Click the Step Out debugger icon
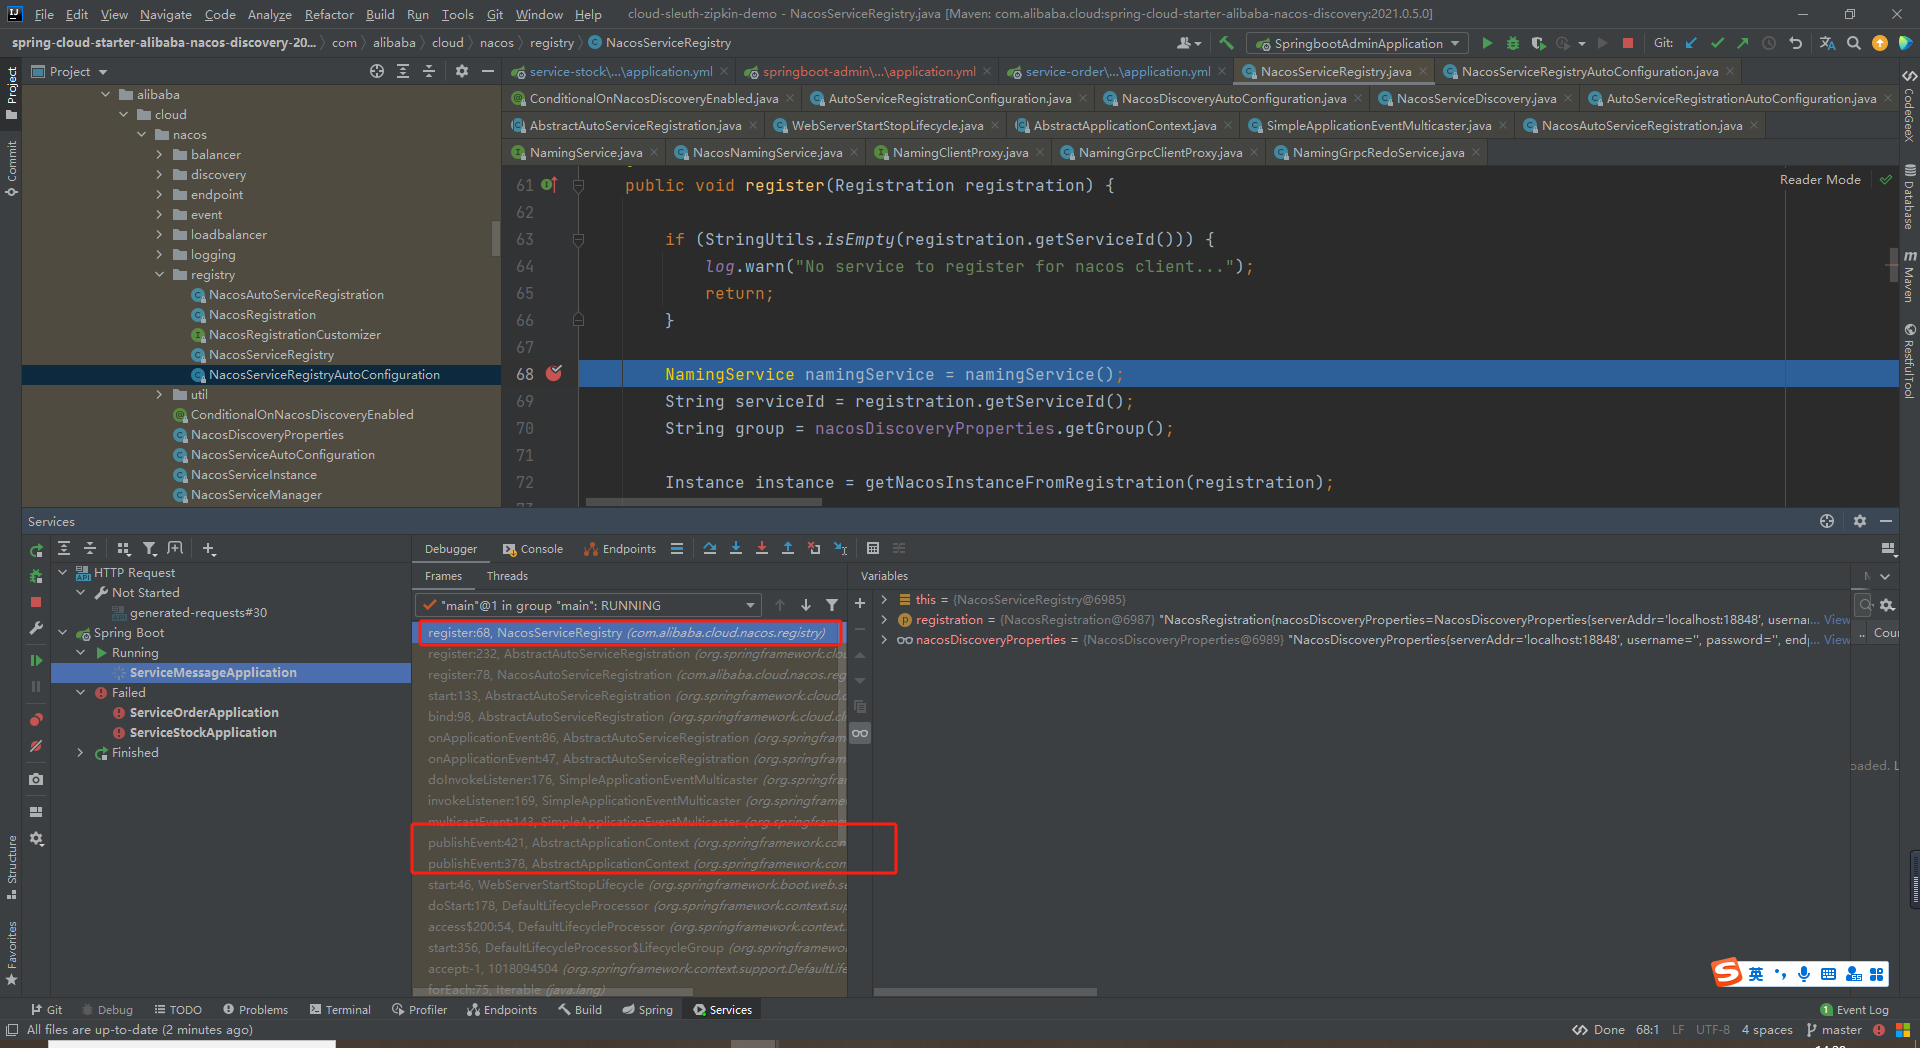1920x1048 pixels. [x=788, y=548]
